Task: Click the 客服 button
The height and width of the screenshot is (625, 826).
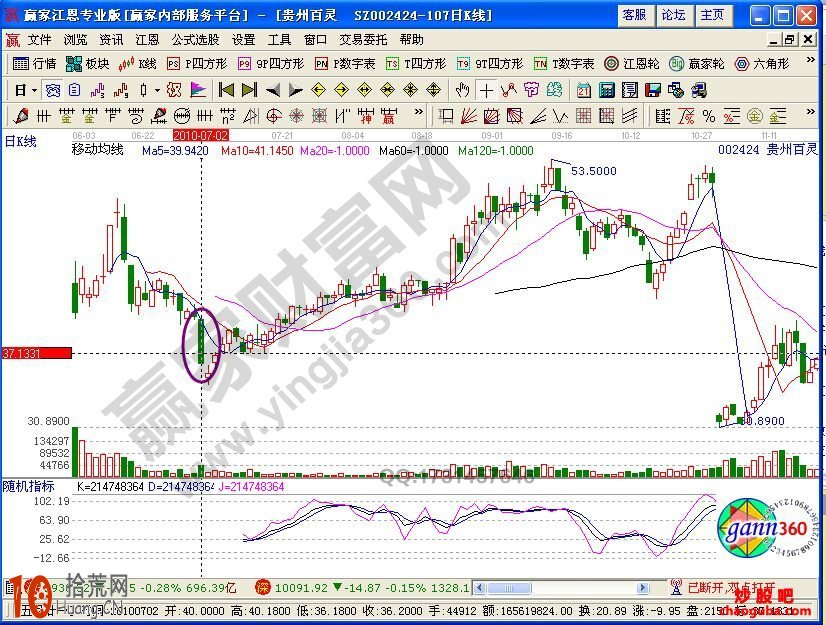Action: pos(635,15)
